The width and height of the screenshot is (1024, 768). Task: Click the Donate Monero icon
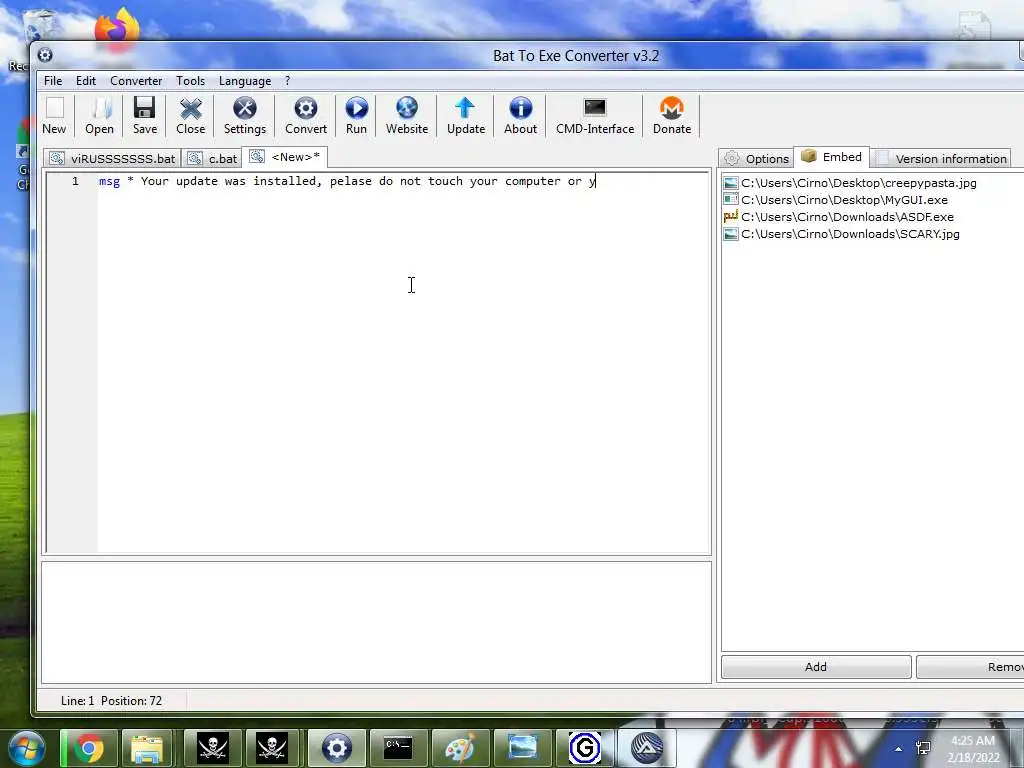[x=671, y=116]
